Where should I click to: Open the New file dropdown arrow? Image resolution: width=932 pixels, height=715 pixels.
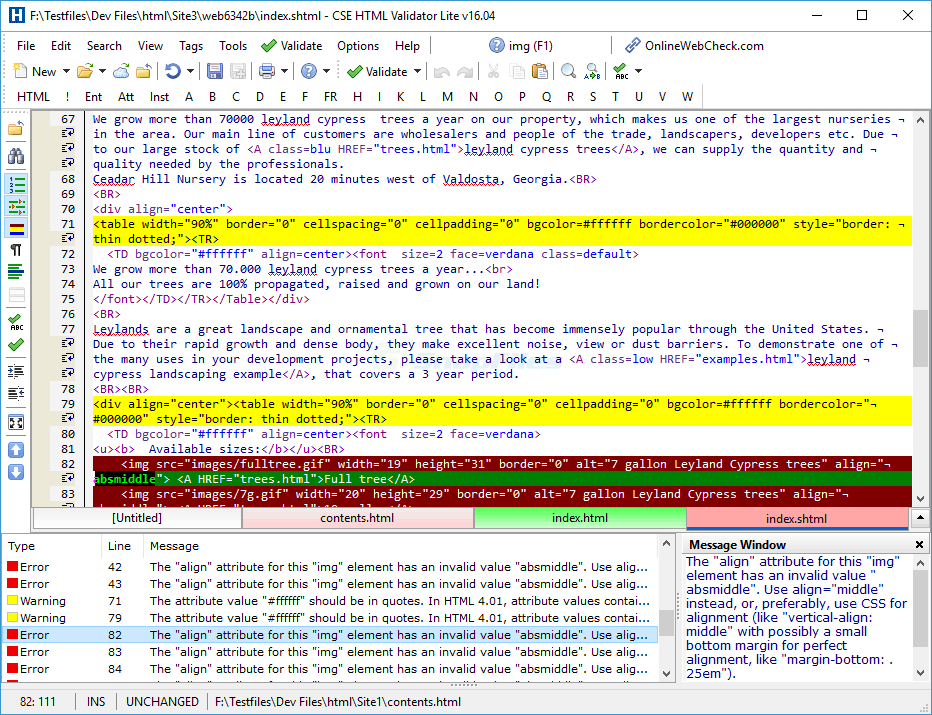pos(65,71)
